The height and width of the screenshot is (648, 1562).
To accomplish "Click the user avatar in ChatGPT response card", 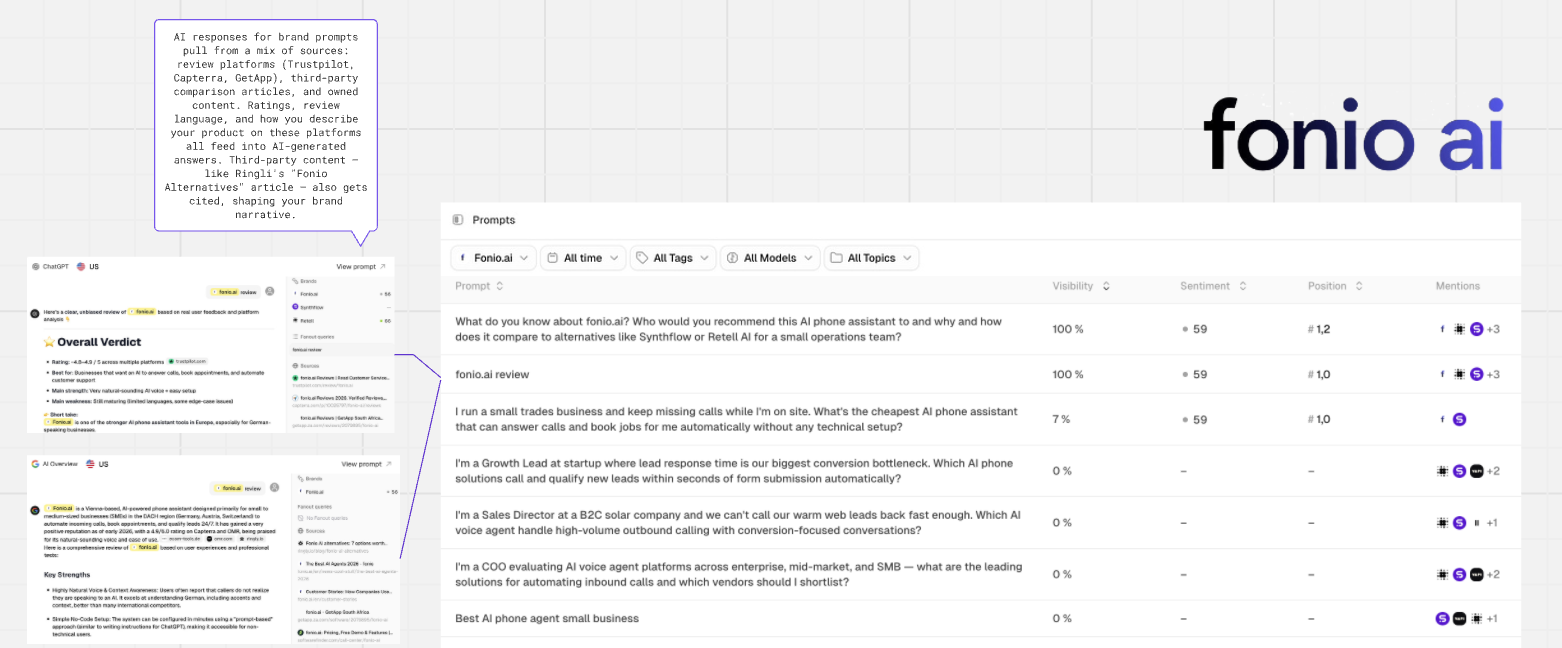I will pyautogui.click(x=270, y=292).
